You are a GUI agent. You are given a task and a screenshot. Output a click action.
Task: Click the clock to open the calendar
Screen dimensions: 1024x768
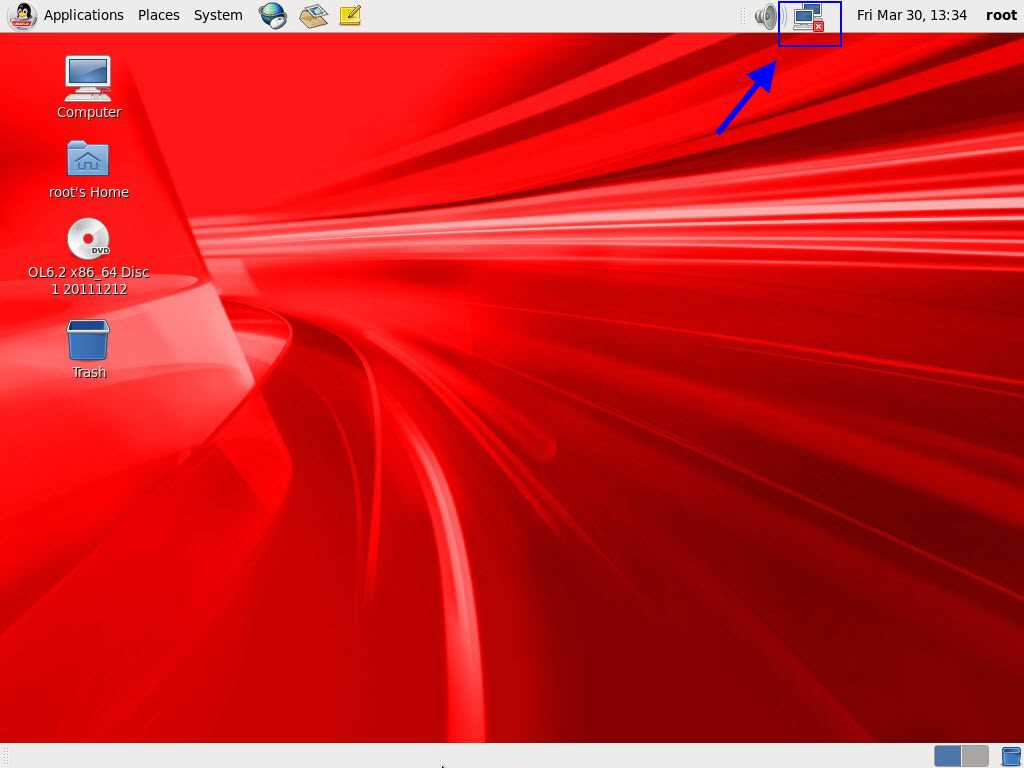tap(911, 15)
